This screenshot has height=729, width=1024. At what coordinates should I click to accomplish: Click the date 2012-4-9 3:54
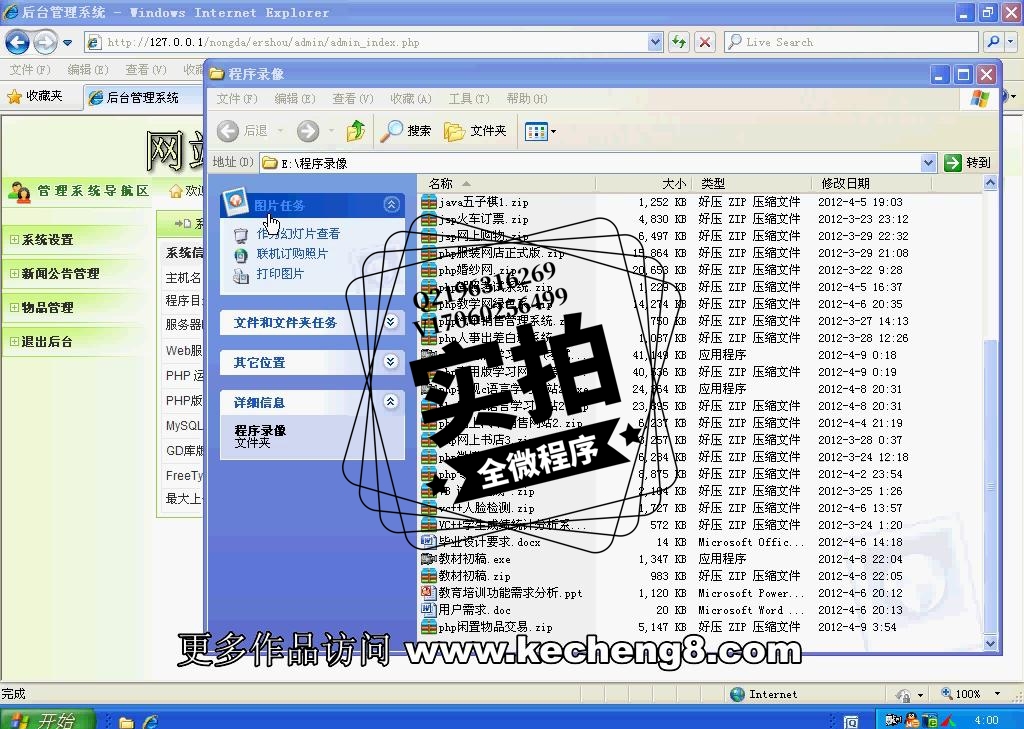(x=857, y=627)
